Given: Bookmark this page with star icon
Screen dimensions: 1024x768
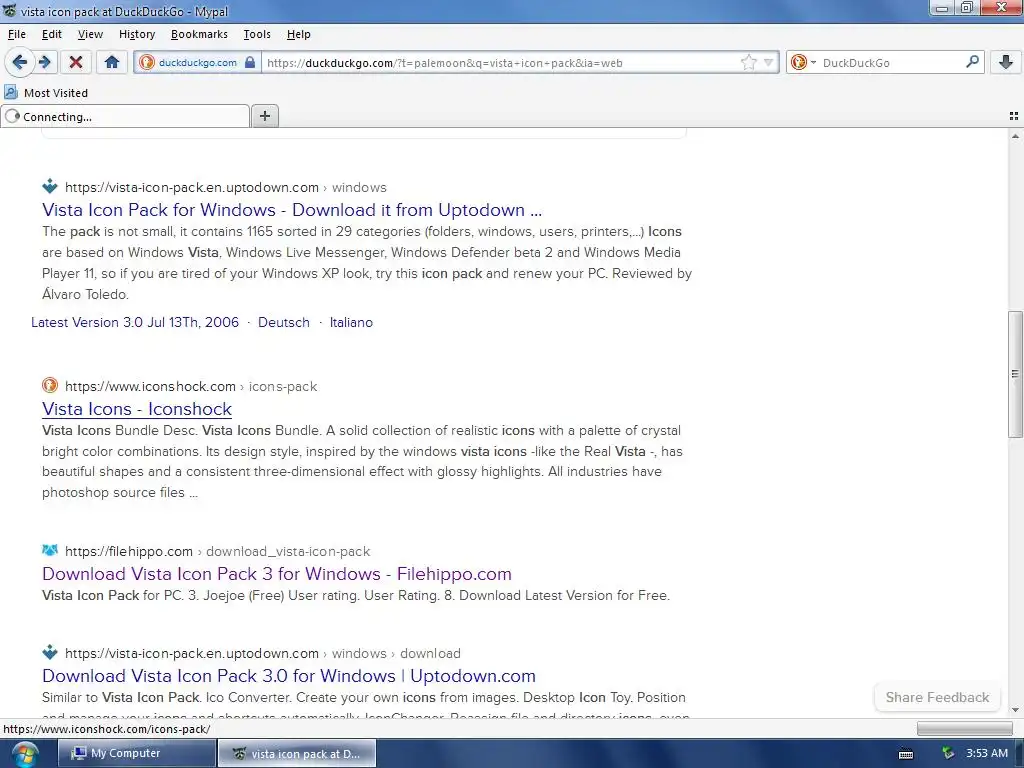Looking at the screenshot, I should pos(748,63).
